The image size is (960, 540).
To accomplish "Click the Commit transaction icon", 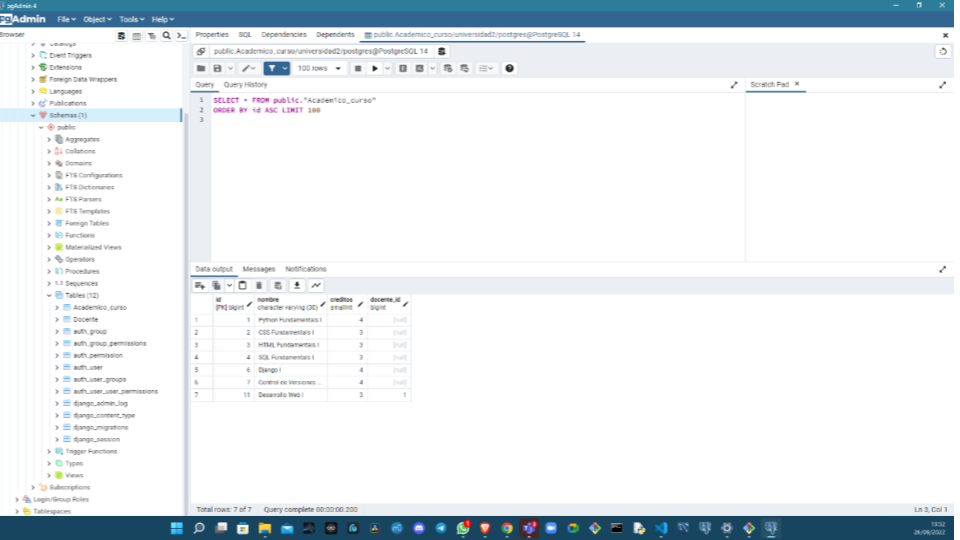I will (448, 69).
